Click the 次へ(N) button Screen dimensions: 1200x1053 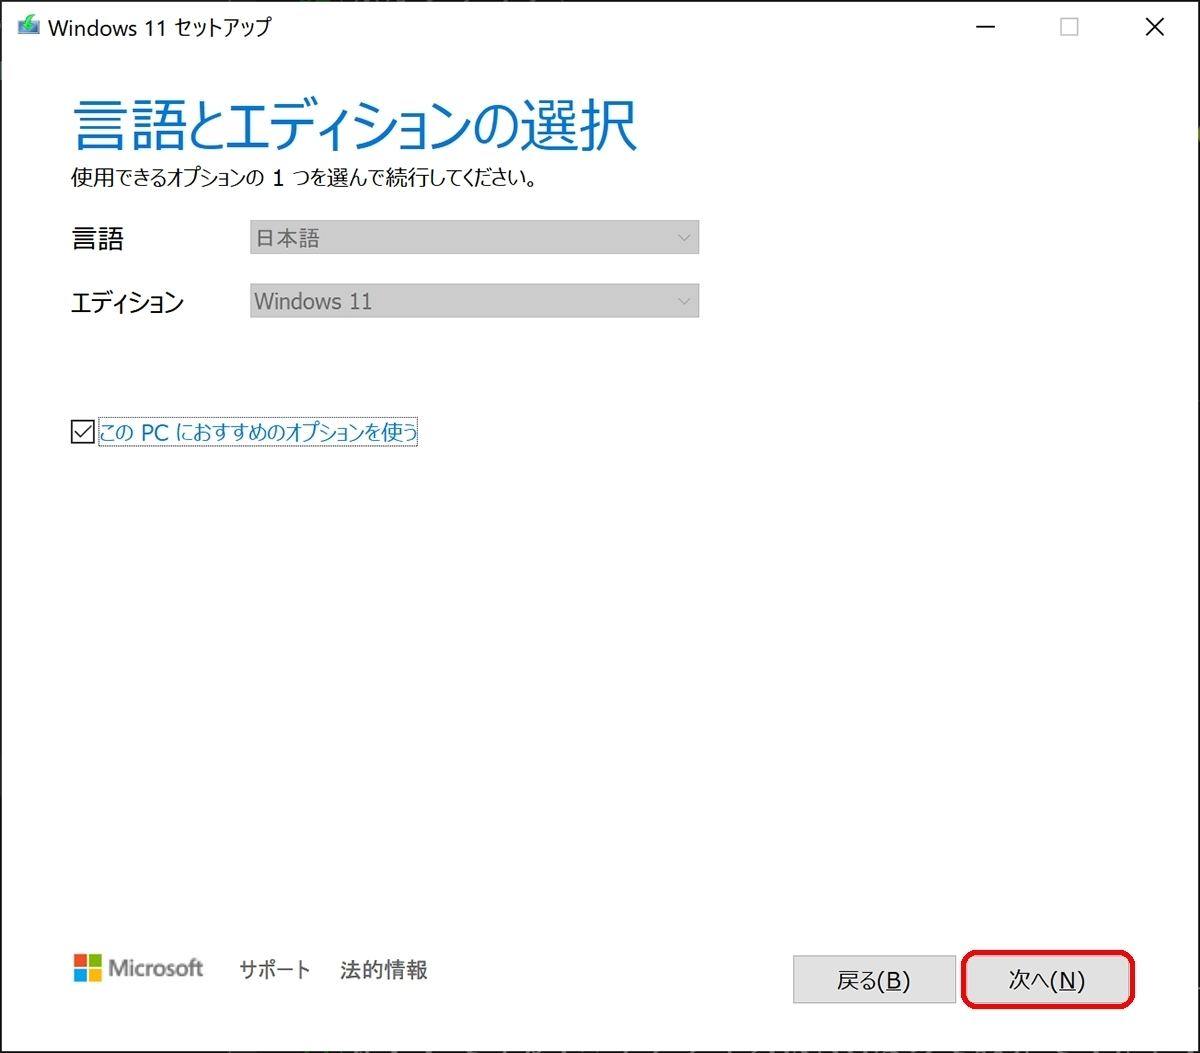tap(1047, 980)
